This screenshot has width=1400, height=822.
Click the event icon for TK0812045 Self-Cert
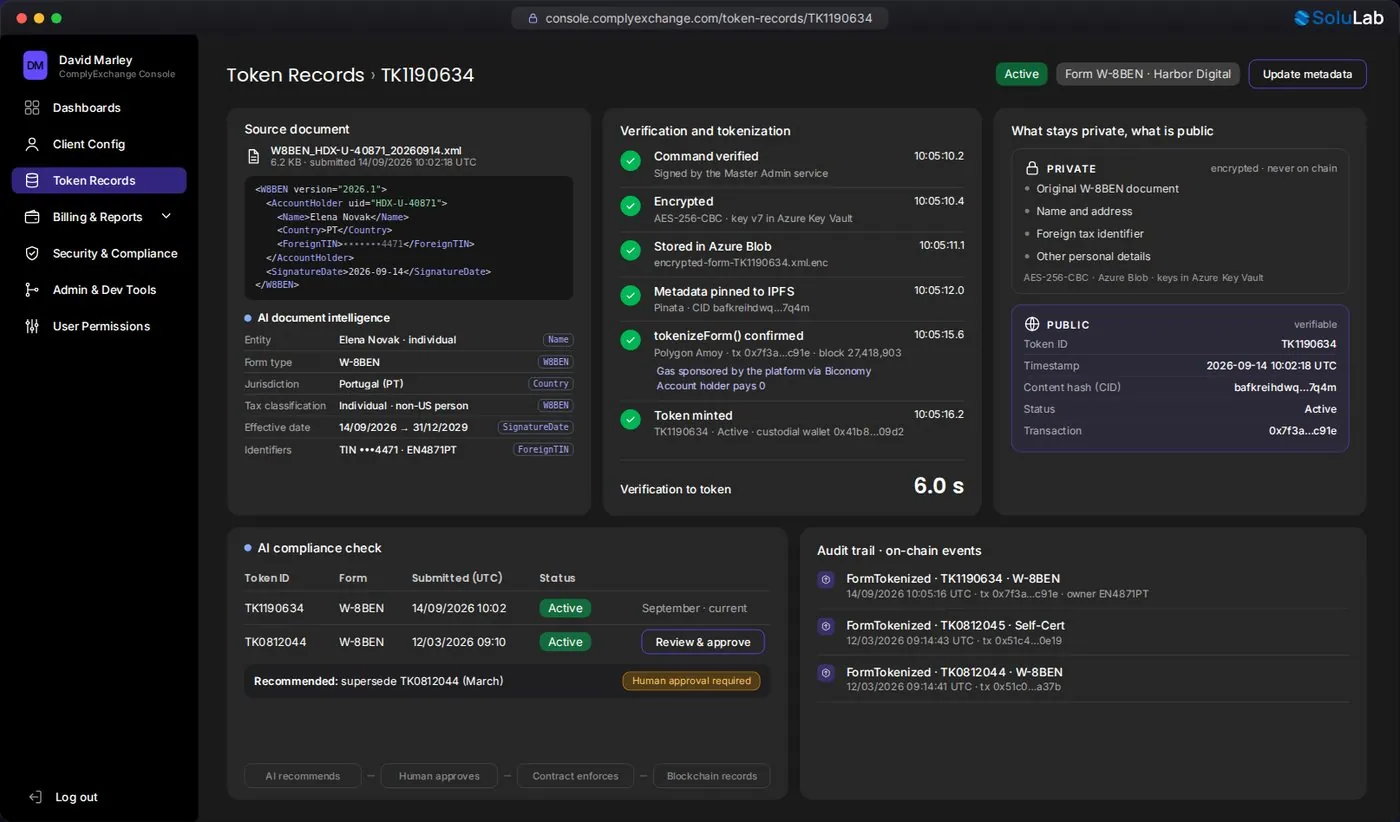point(826,626)
